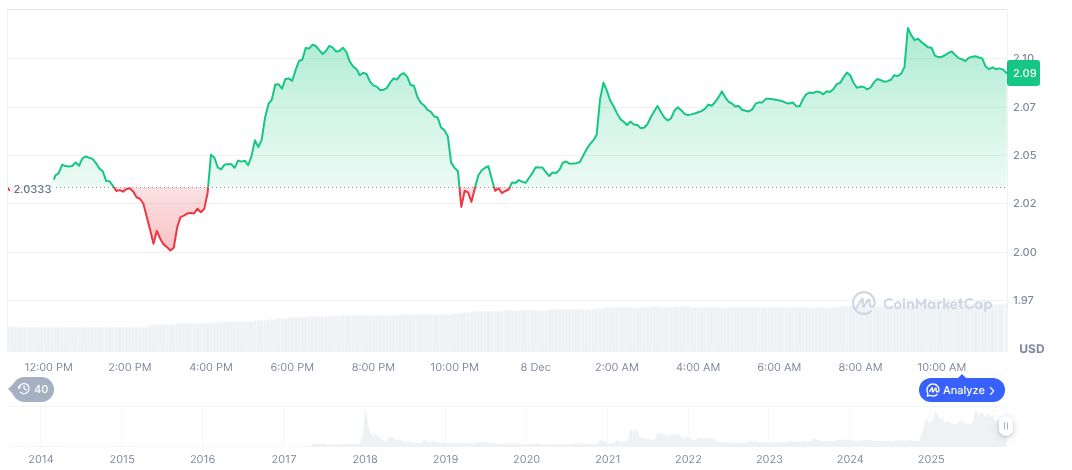The image size is (1072, 470).
Task: Click the 1.97 price axis label
Action: pyautogui.click(x=1023, y=300)
